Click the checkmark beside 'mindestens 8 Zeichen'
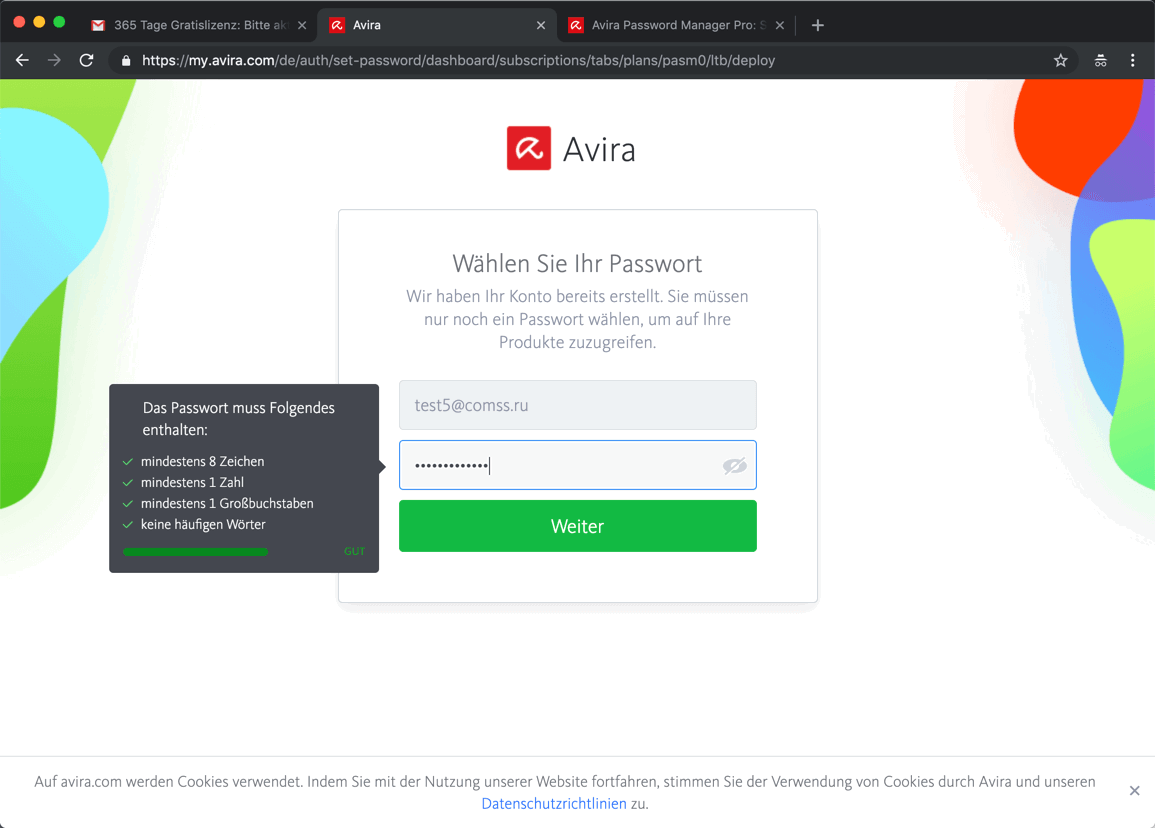1155x828 pixels. [x=127, y=462]
